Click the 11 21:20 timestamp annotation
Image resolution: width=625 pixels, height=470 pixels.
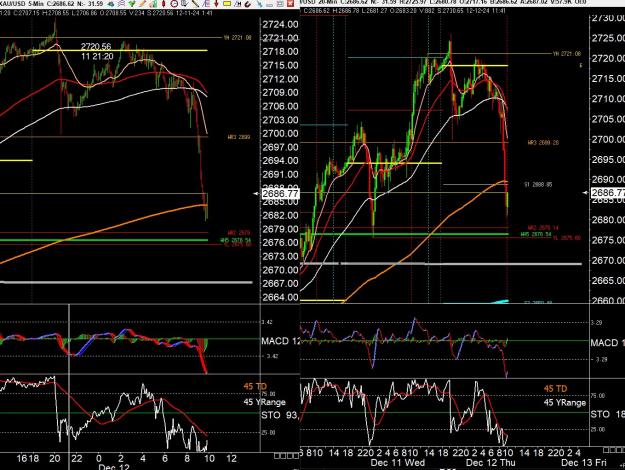coord(97,56)
